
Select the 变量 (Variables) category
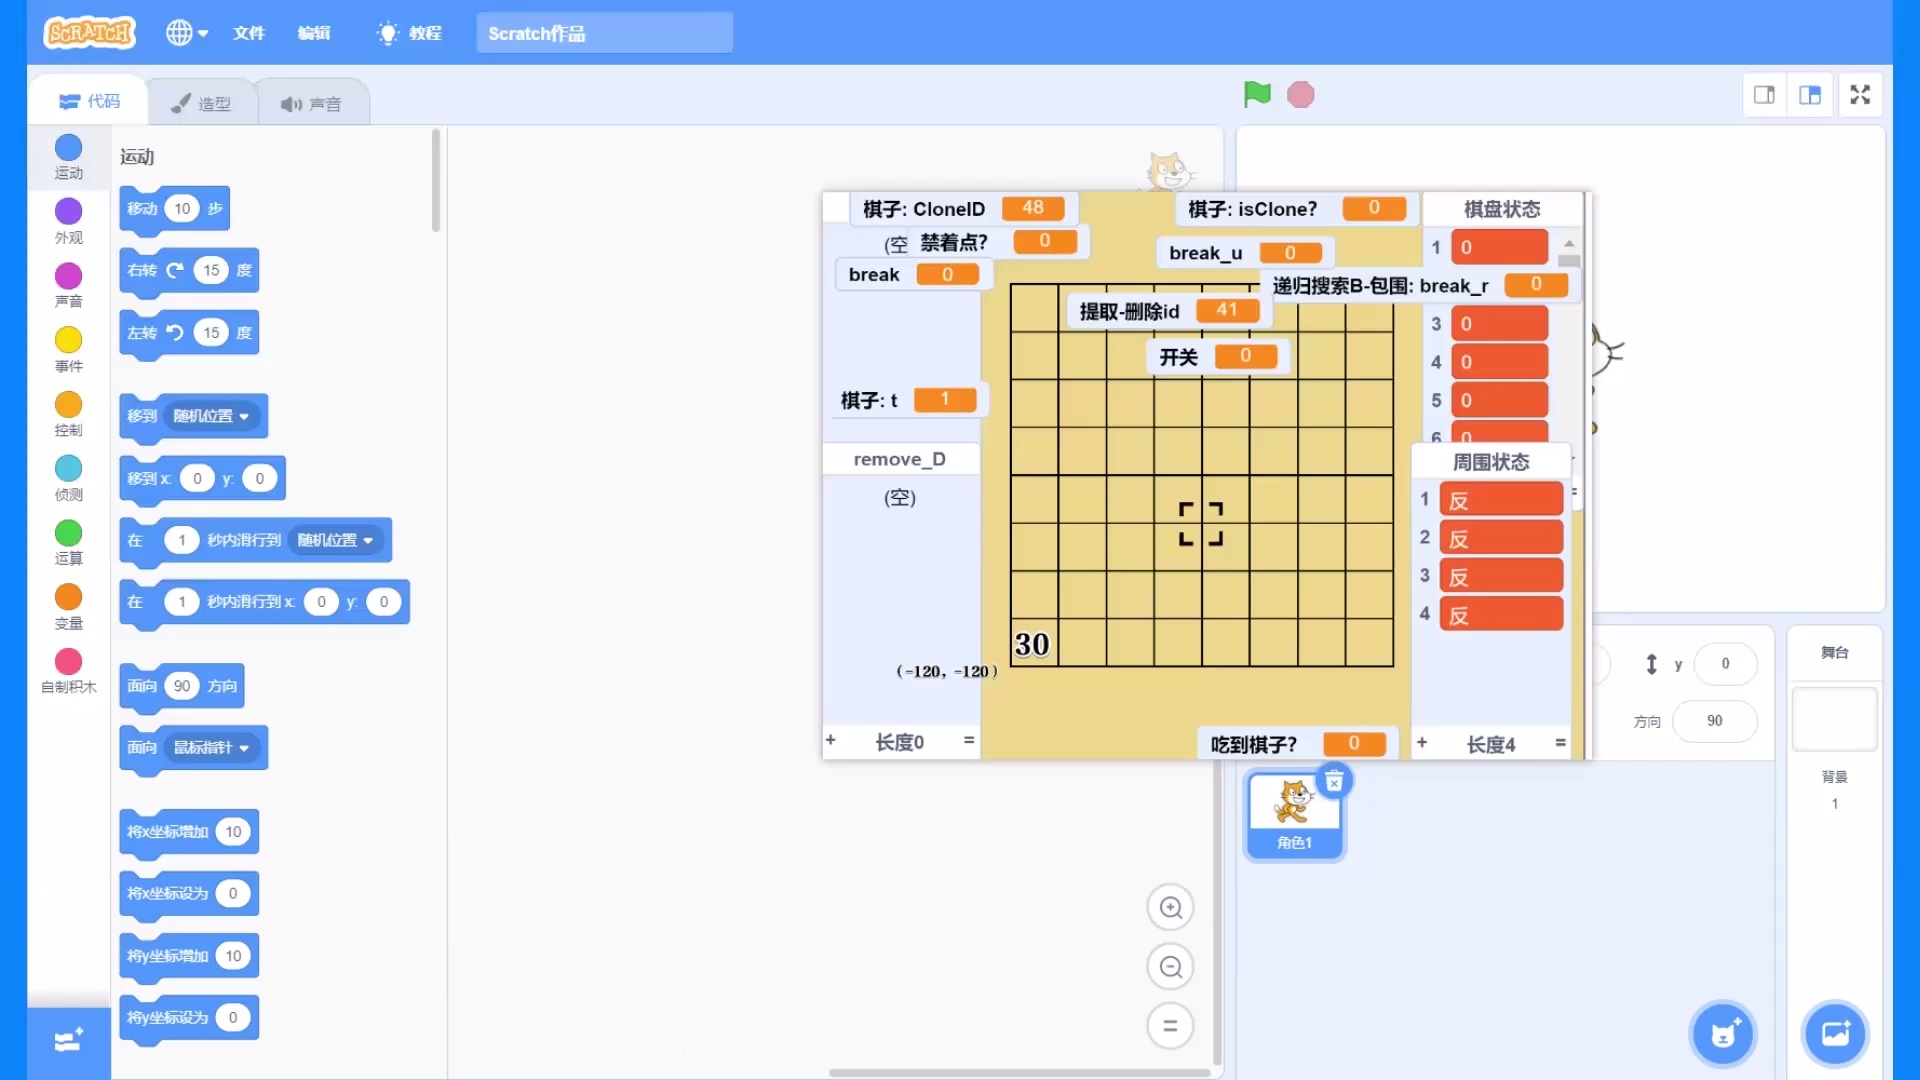pos(67,607)
